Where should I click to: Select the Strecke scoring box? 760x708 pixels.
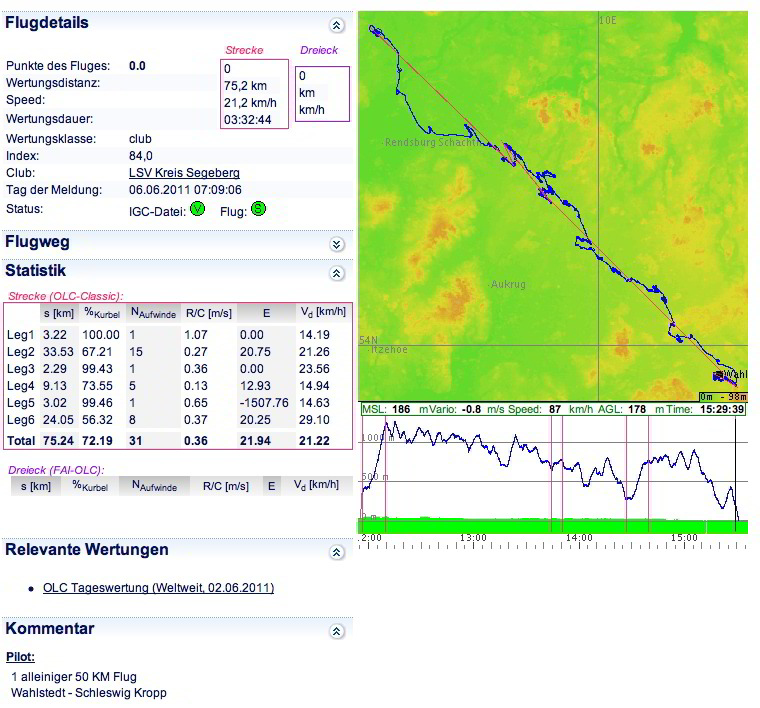point(255,94)
